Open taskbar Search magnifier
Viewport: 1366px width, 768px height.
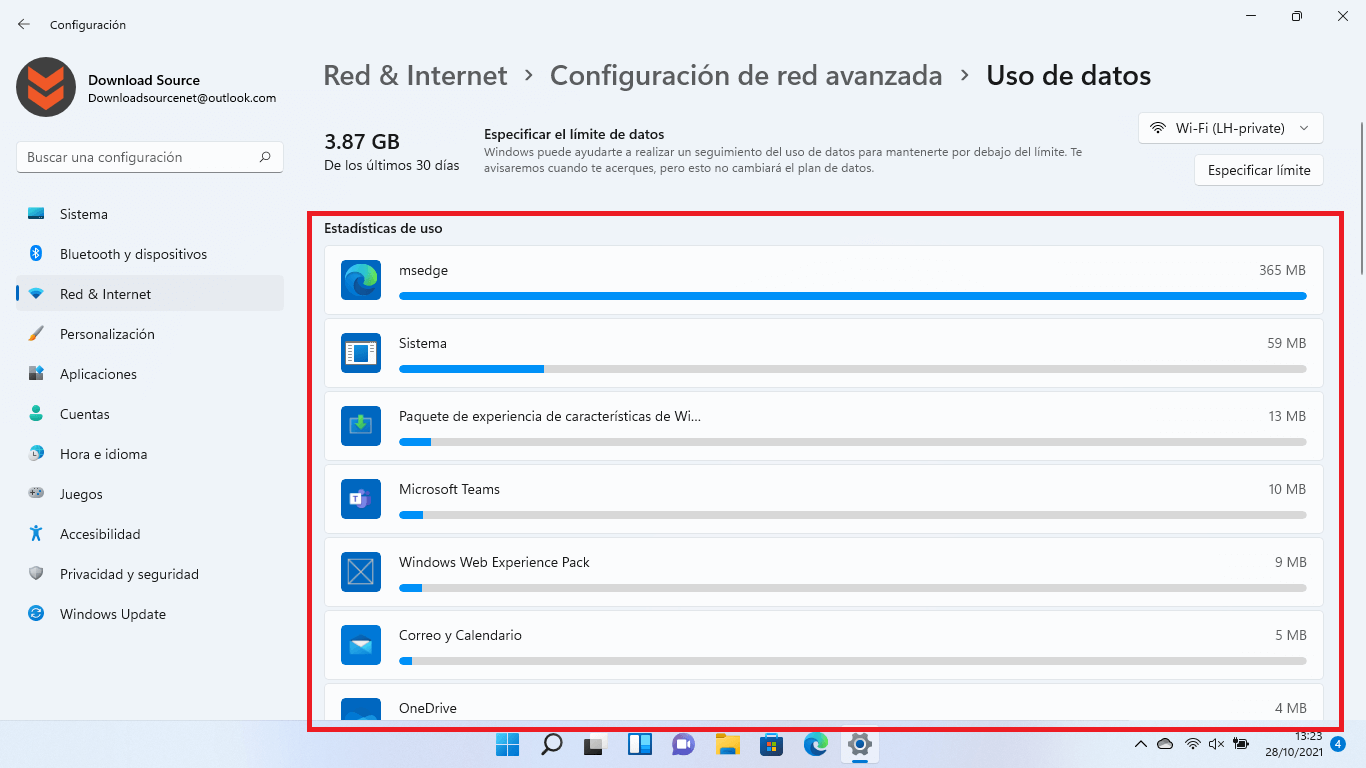click(552, 744)
